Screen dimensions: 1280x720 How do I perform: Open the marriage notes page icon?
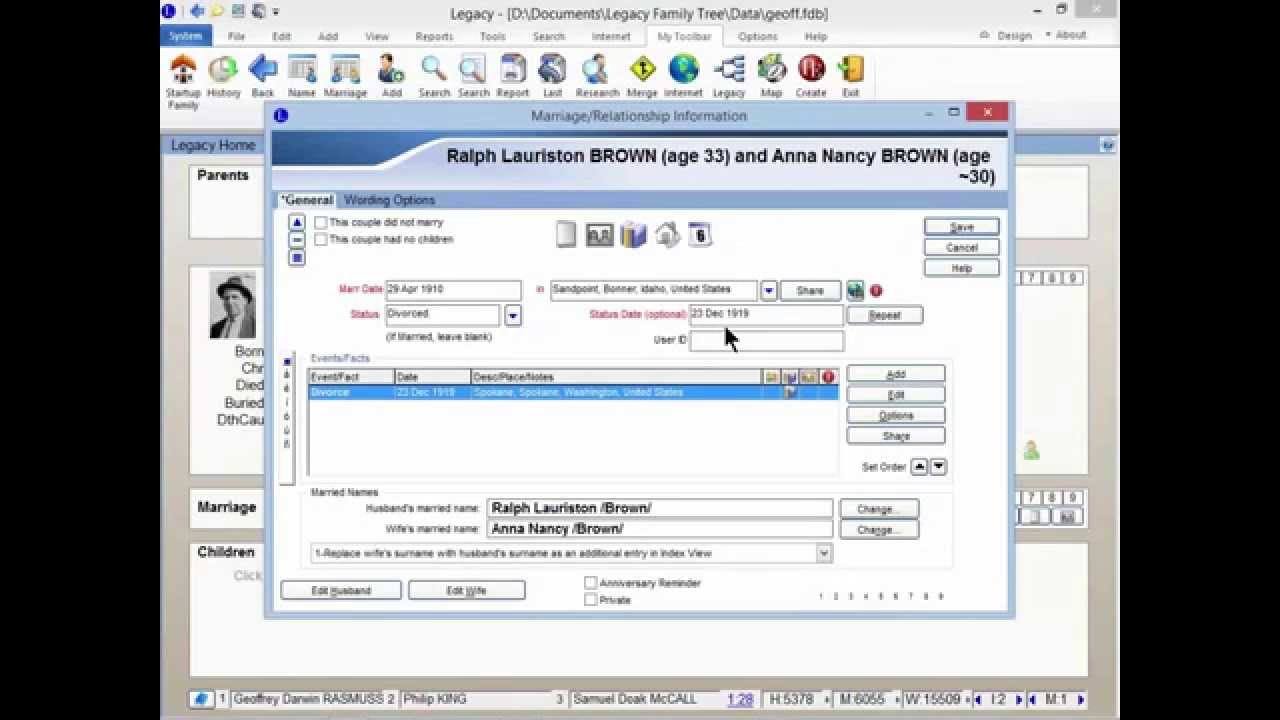[566, 235]
